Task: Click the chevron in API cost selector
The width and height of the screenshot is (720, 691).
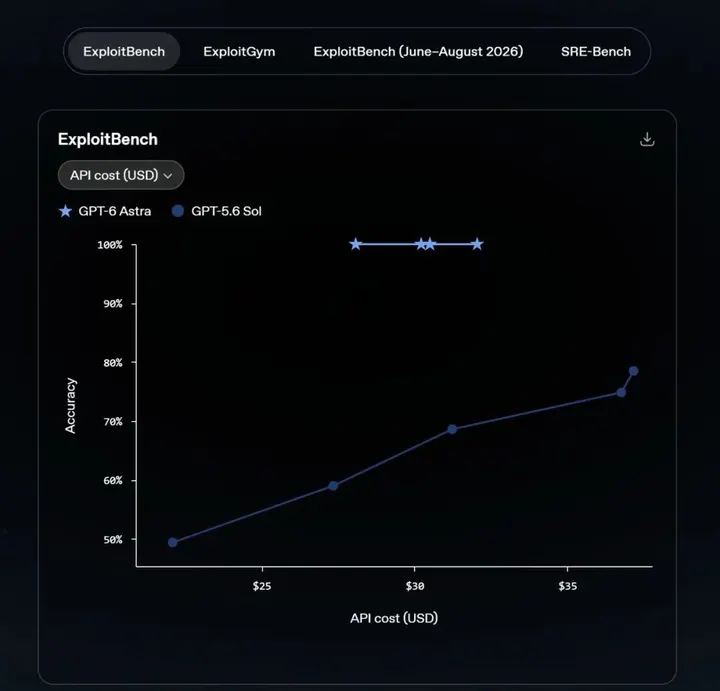Action: (x=168, y=176)
